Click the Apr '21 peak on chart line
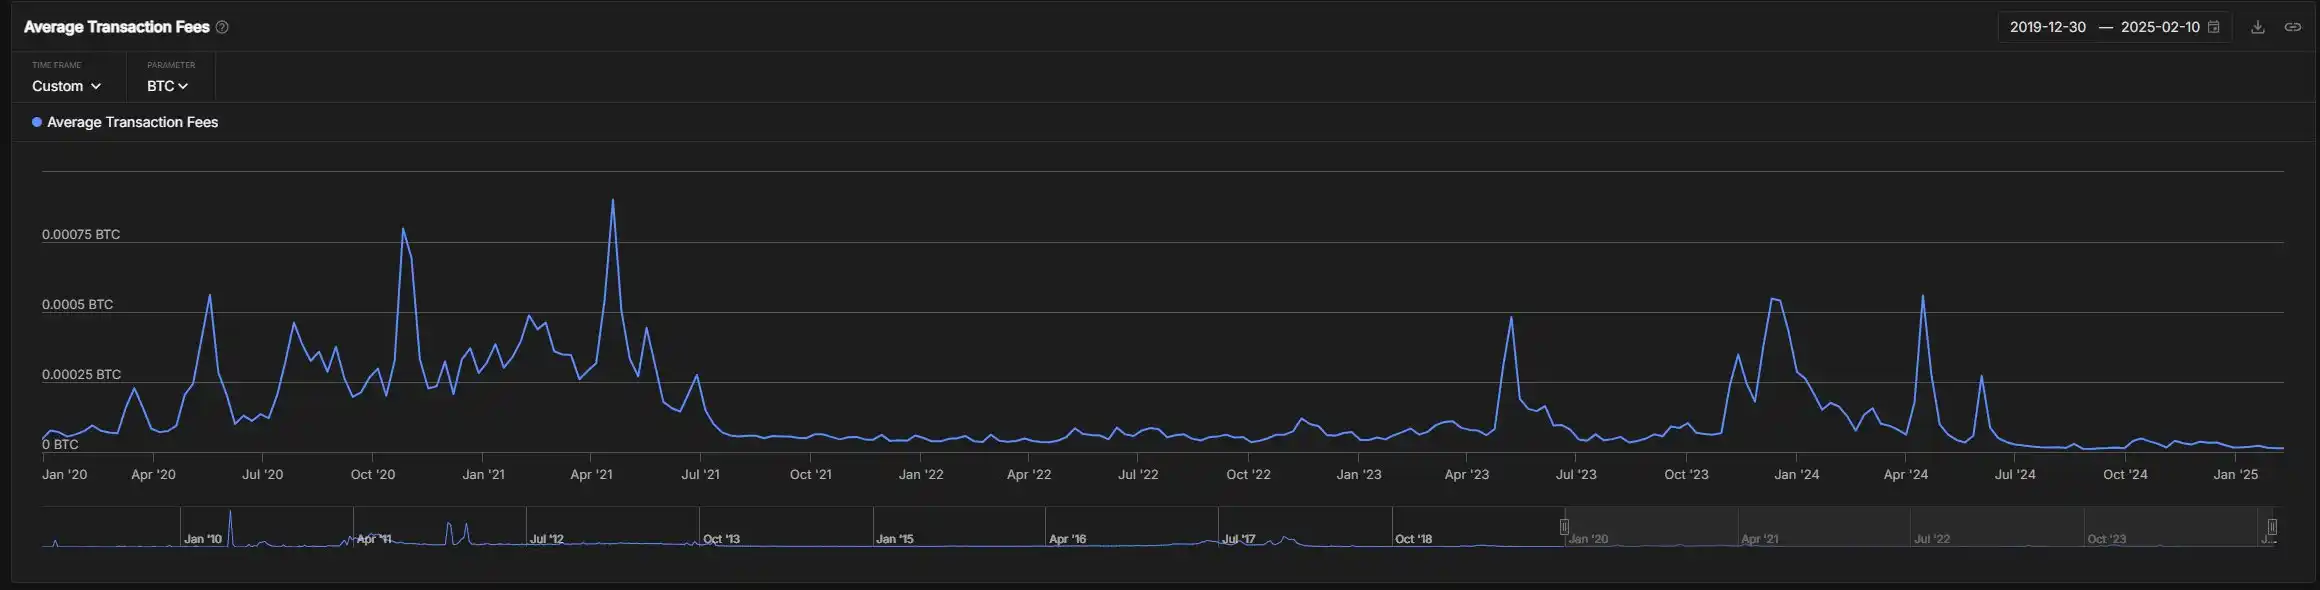 click(612, 201)
